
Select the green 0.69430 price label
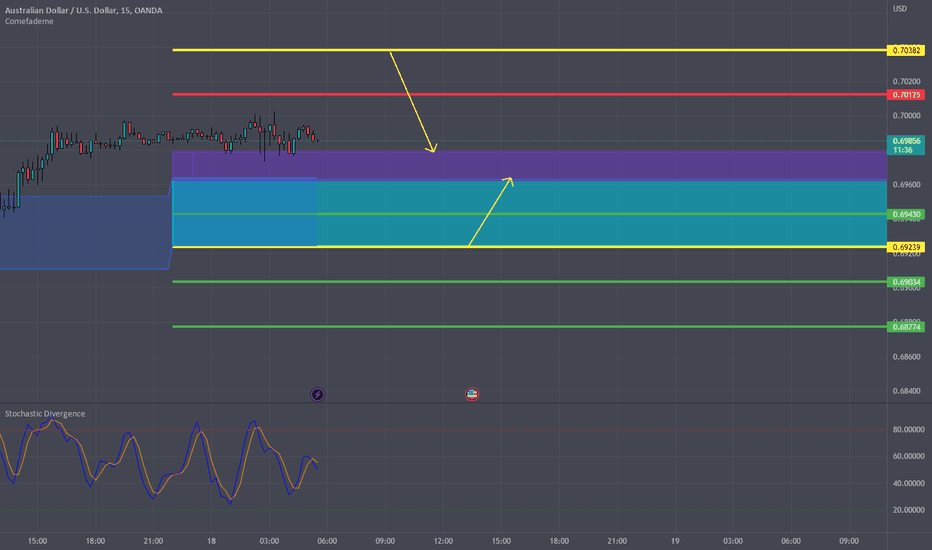click(x=906, y=214)
